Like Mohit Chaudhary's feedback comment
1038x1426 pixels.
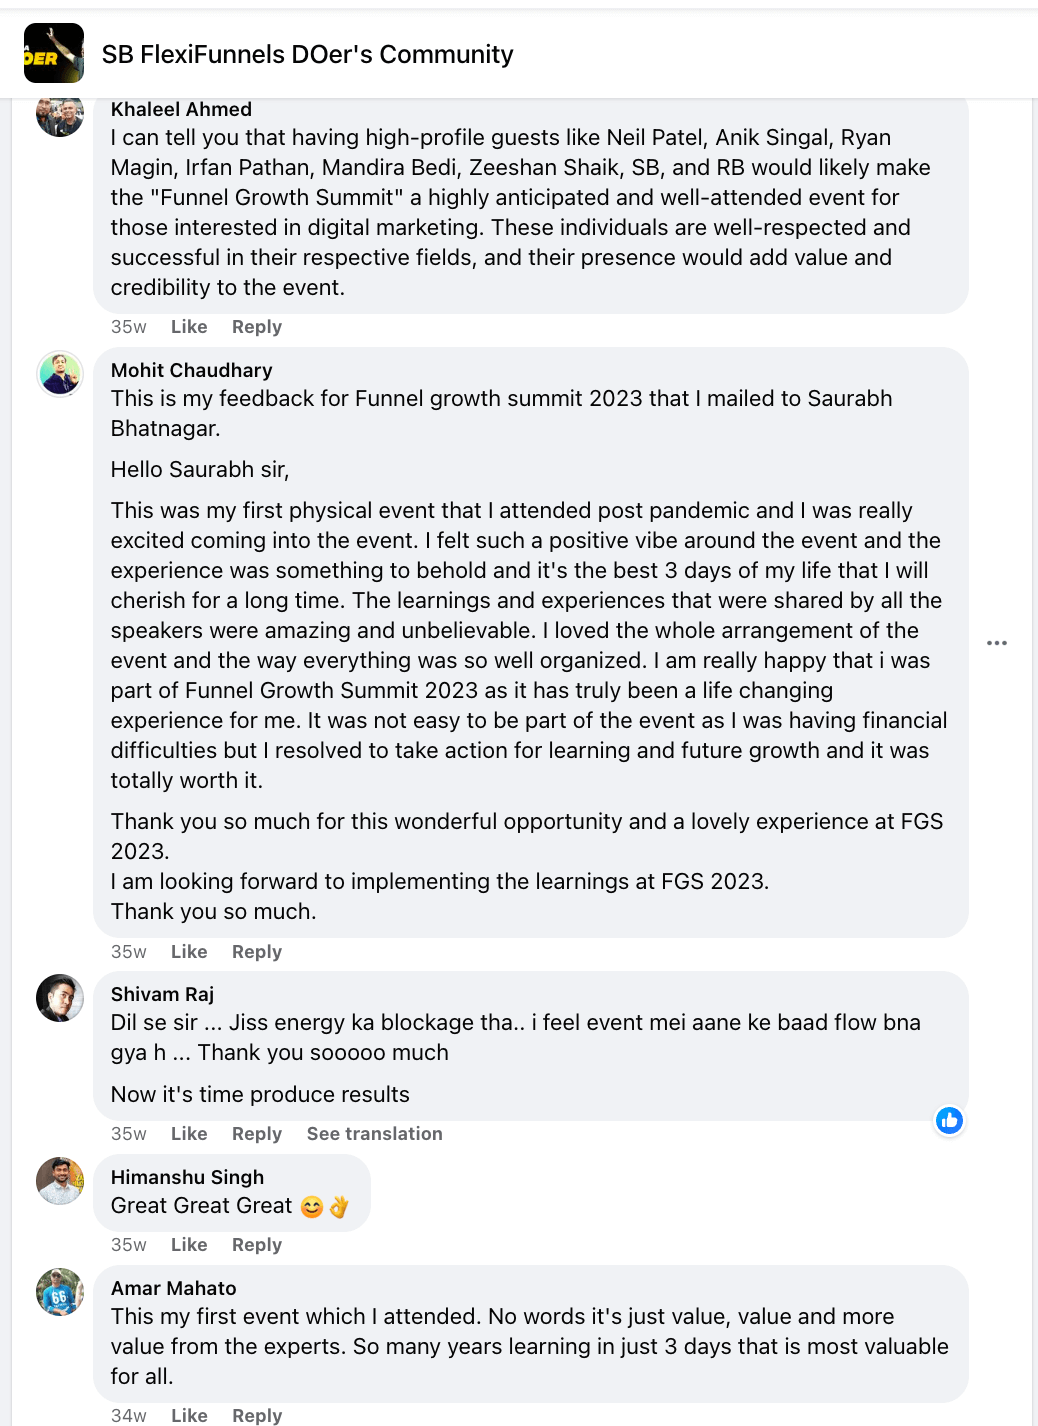coord(189,952)
